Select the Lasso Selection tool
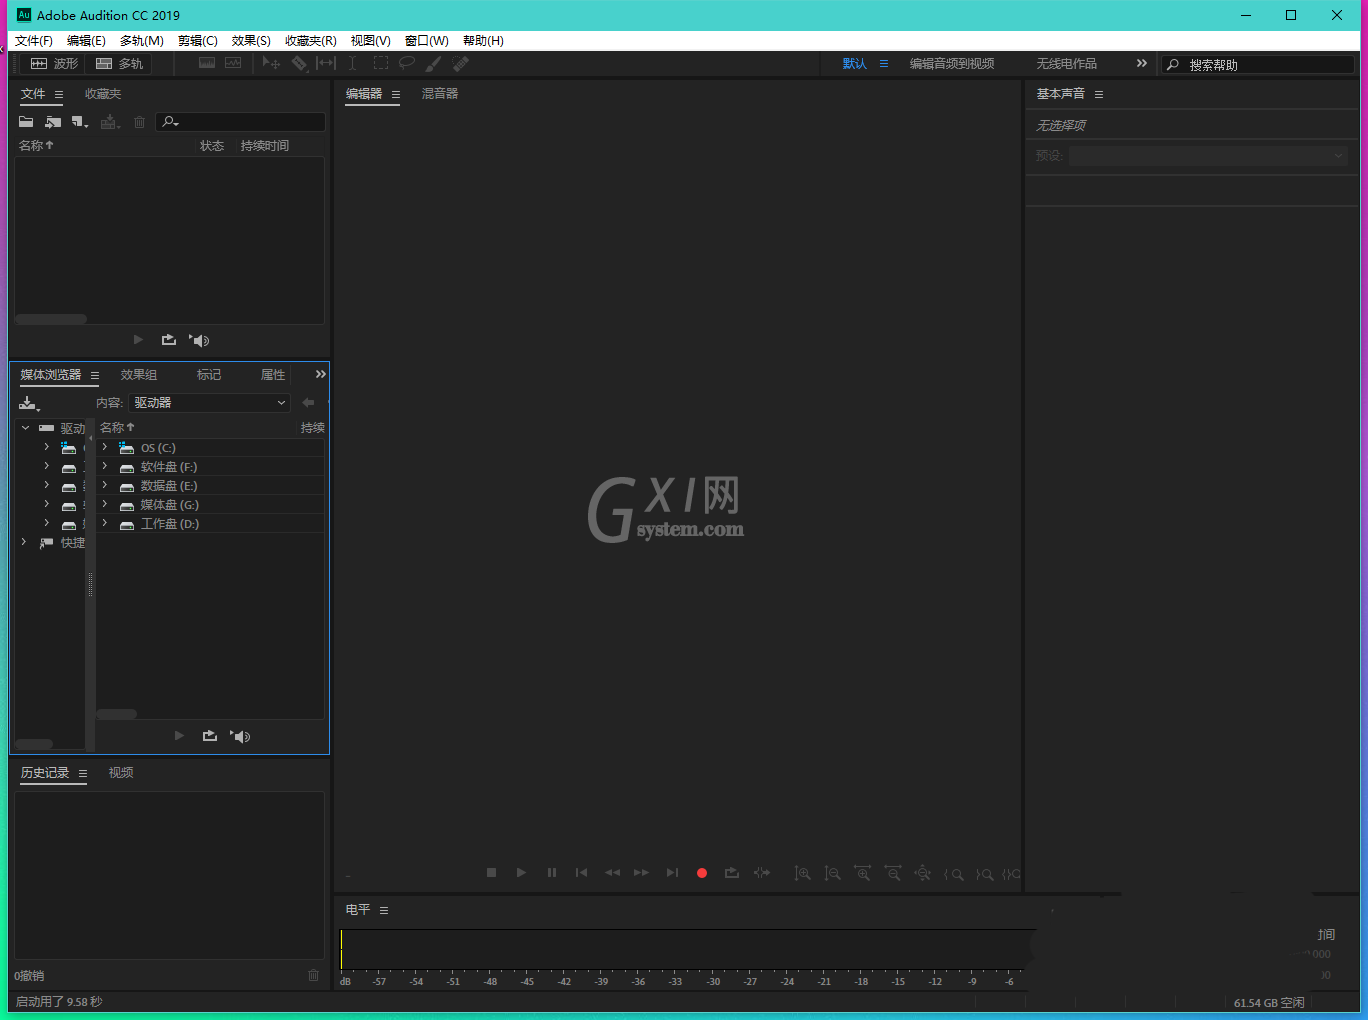The height and width of the screenshot is (1020, 1368). (x=407, y=63)
